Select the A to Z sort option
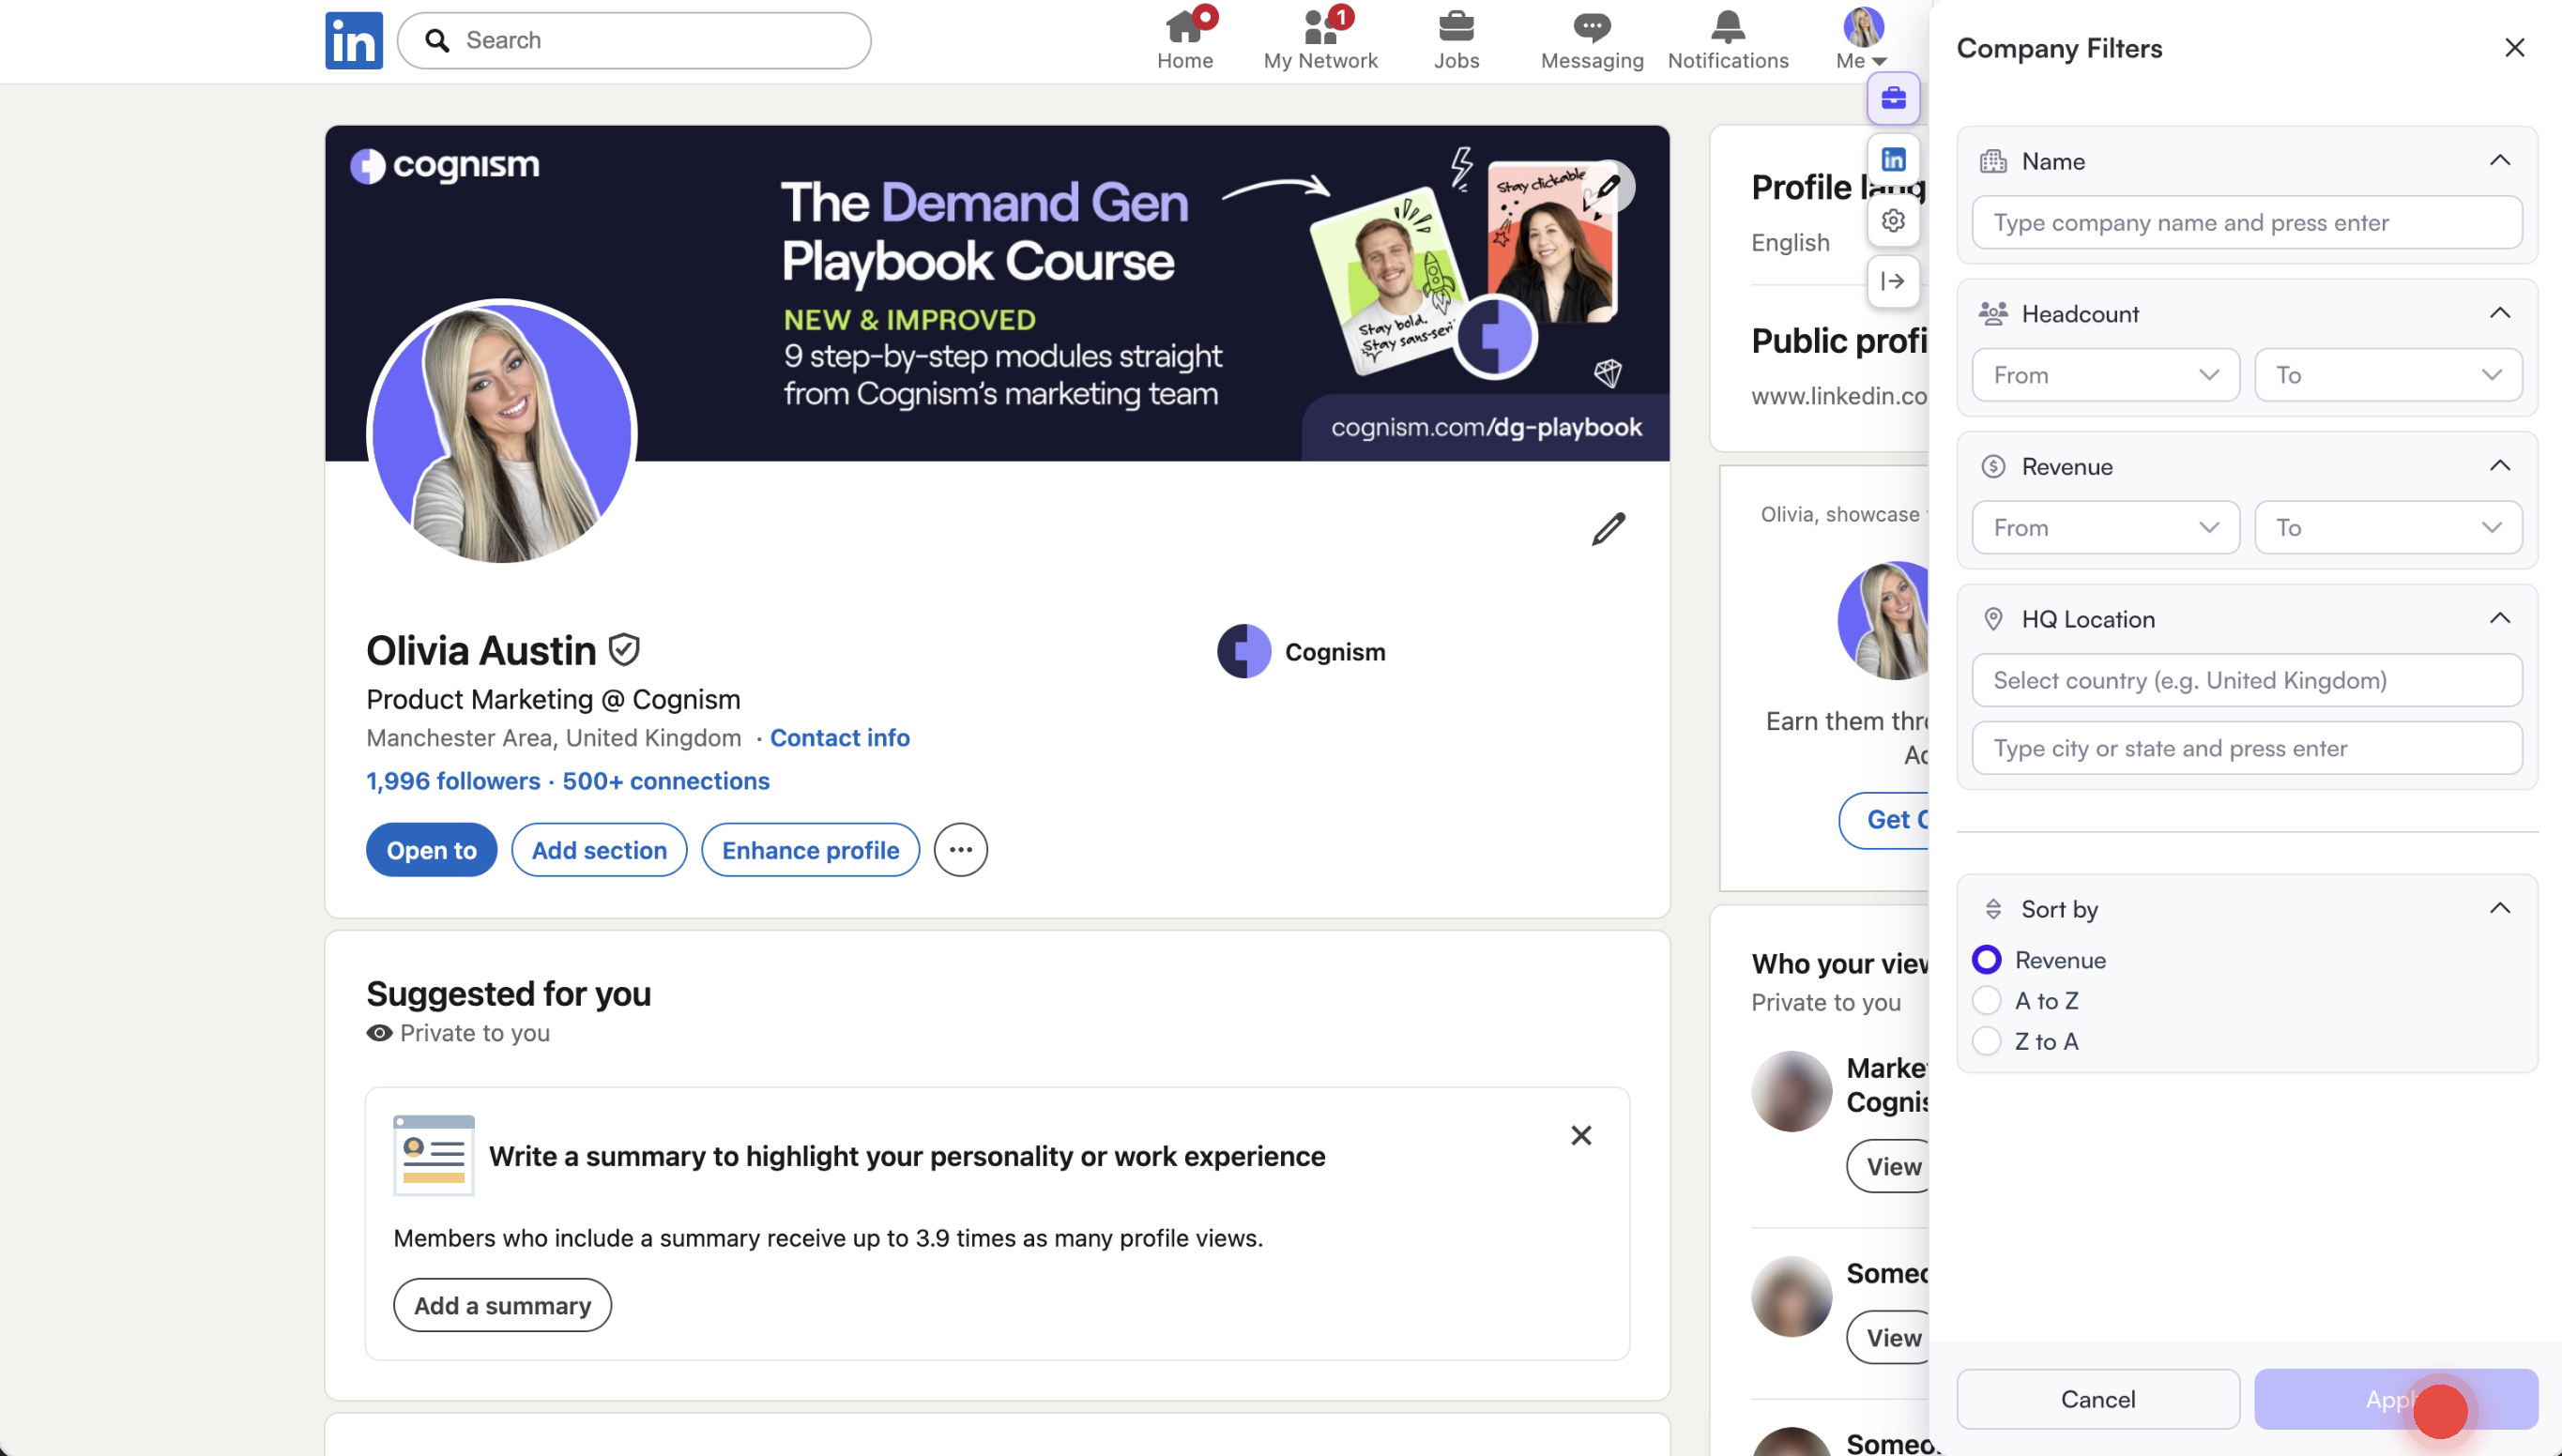 click(x=1986, y=1000)
